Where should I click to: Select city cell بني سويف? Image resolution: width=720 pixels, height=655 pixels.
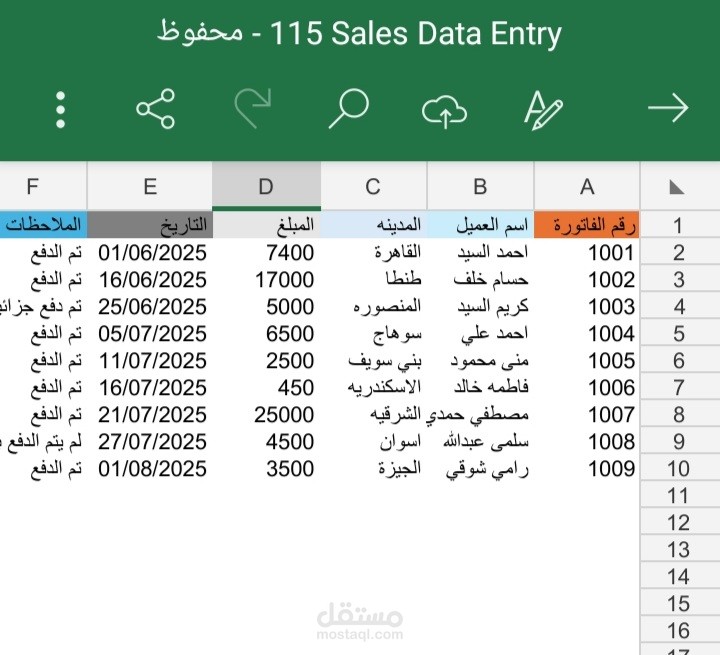(x=374, y=361)
